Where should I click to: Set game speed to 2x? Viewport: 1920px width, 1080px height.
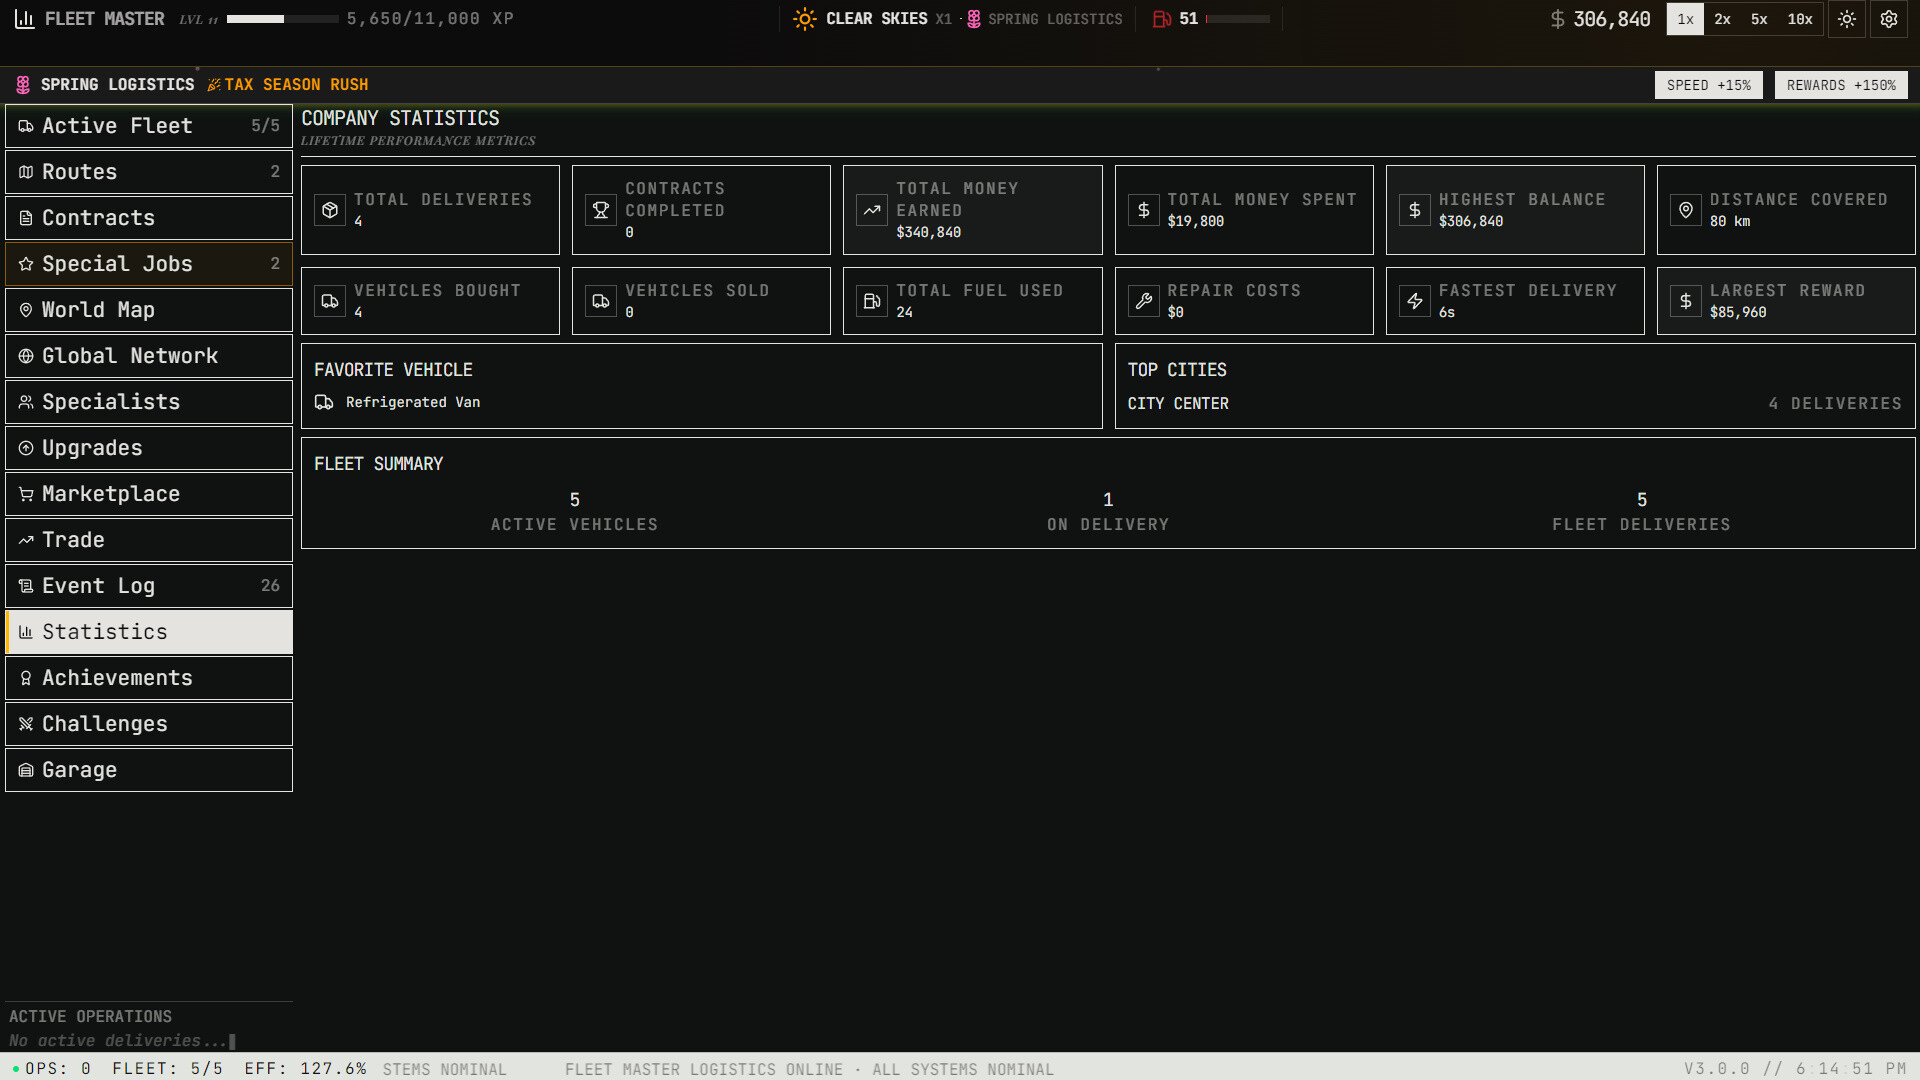pos(1722,19)
